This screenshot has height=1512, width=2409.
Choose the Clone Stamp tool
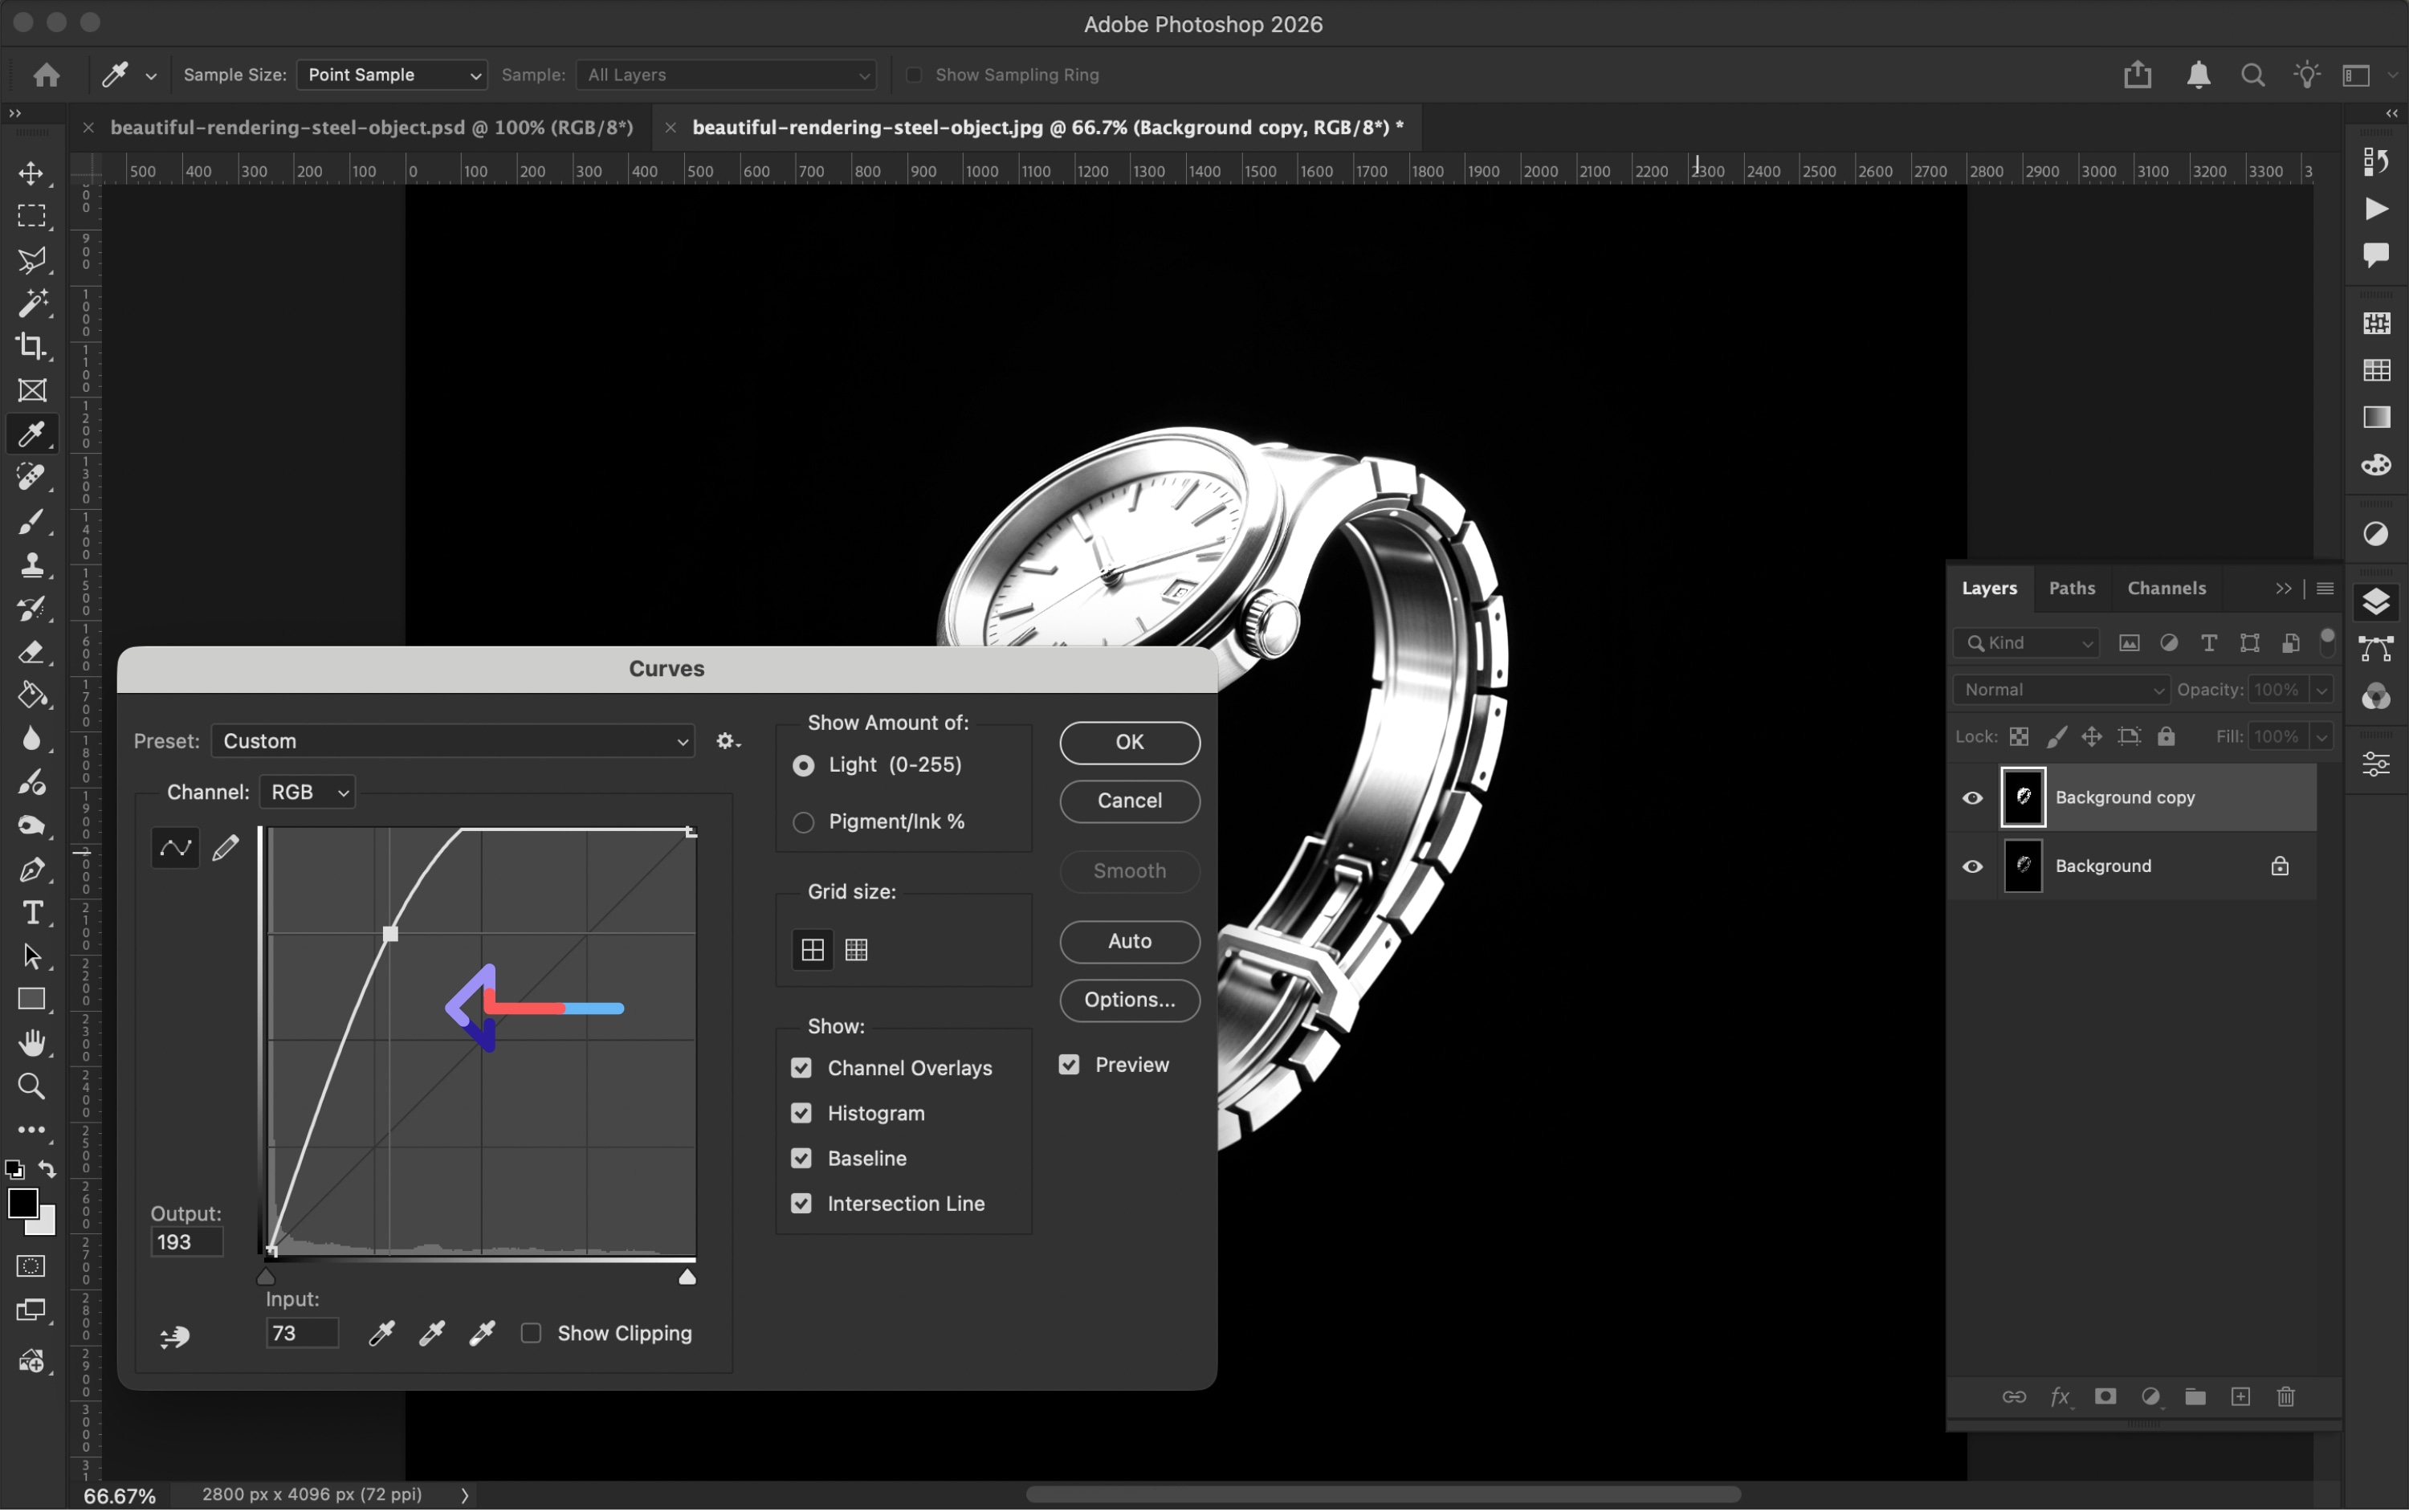(31, 565)
